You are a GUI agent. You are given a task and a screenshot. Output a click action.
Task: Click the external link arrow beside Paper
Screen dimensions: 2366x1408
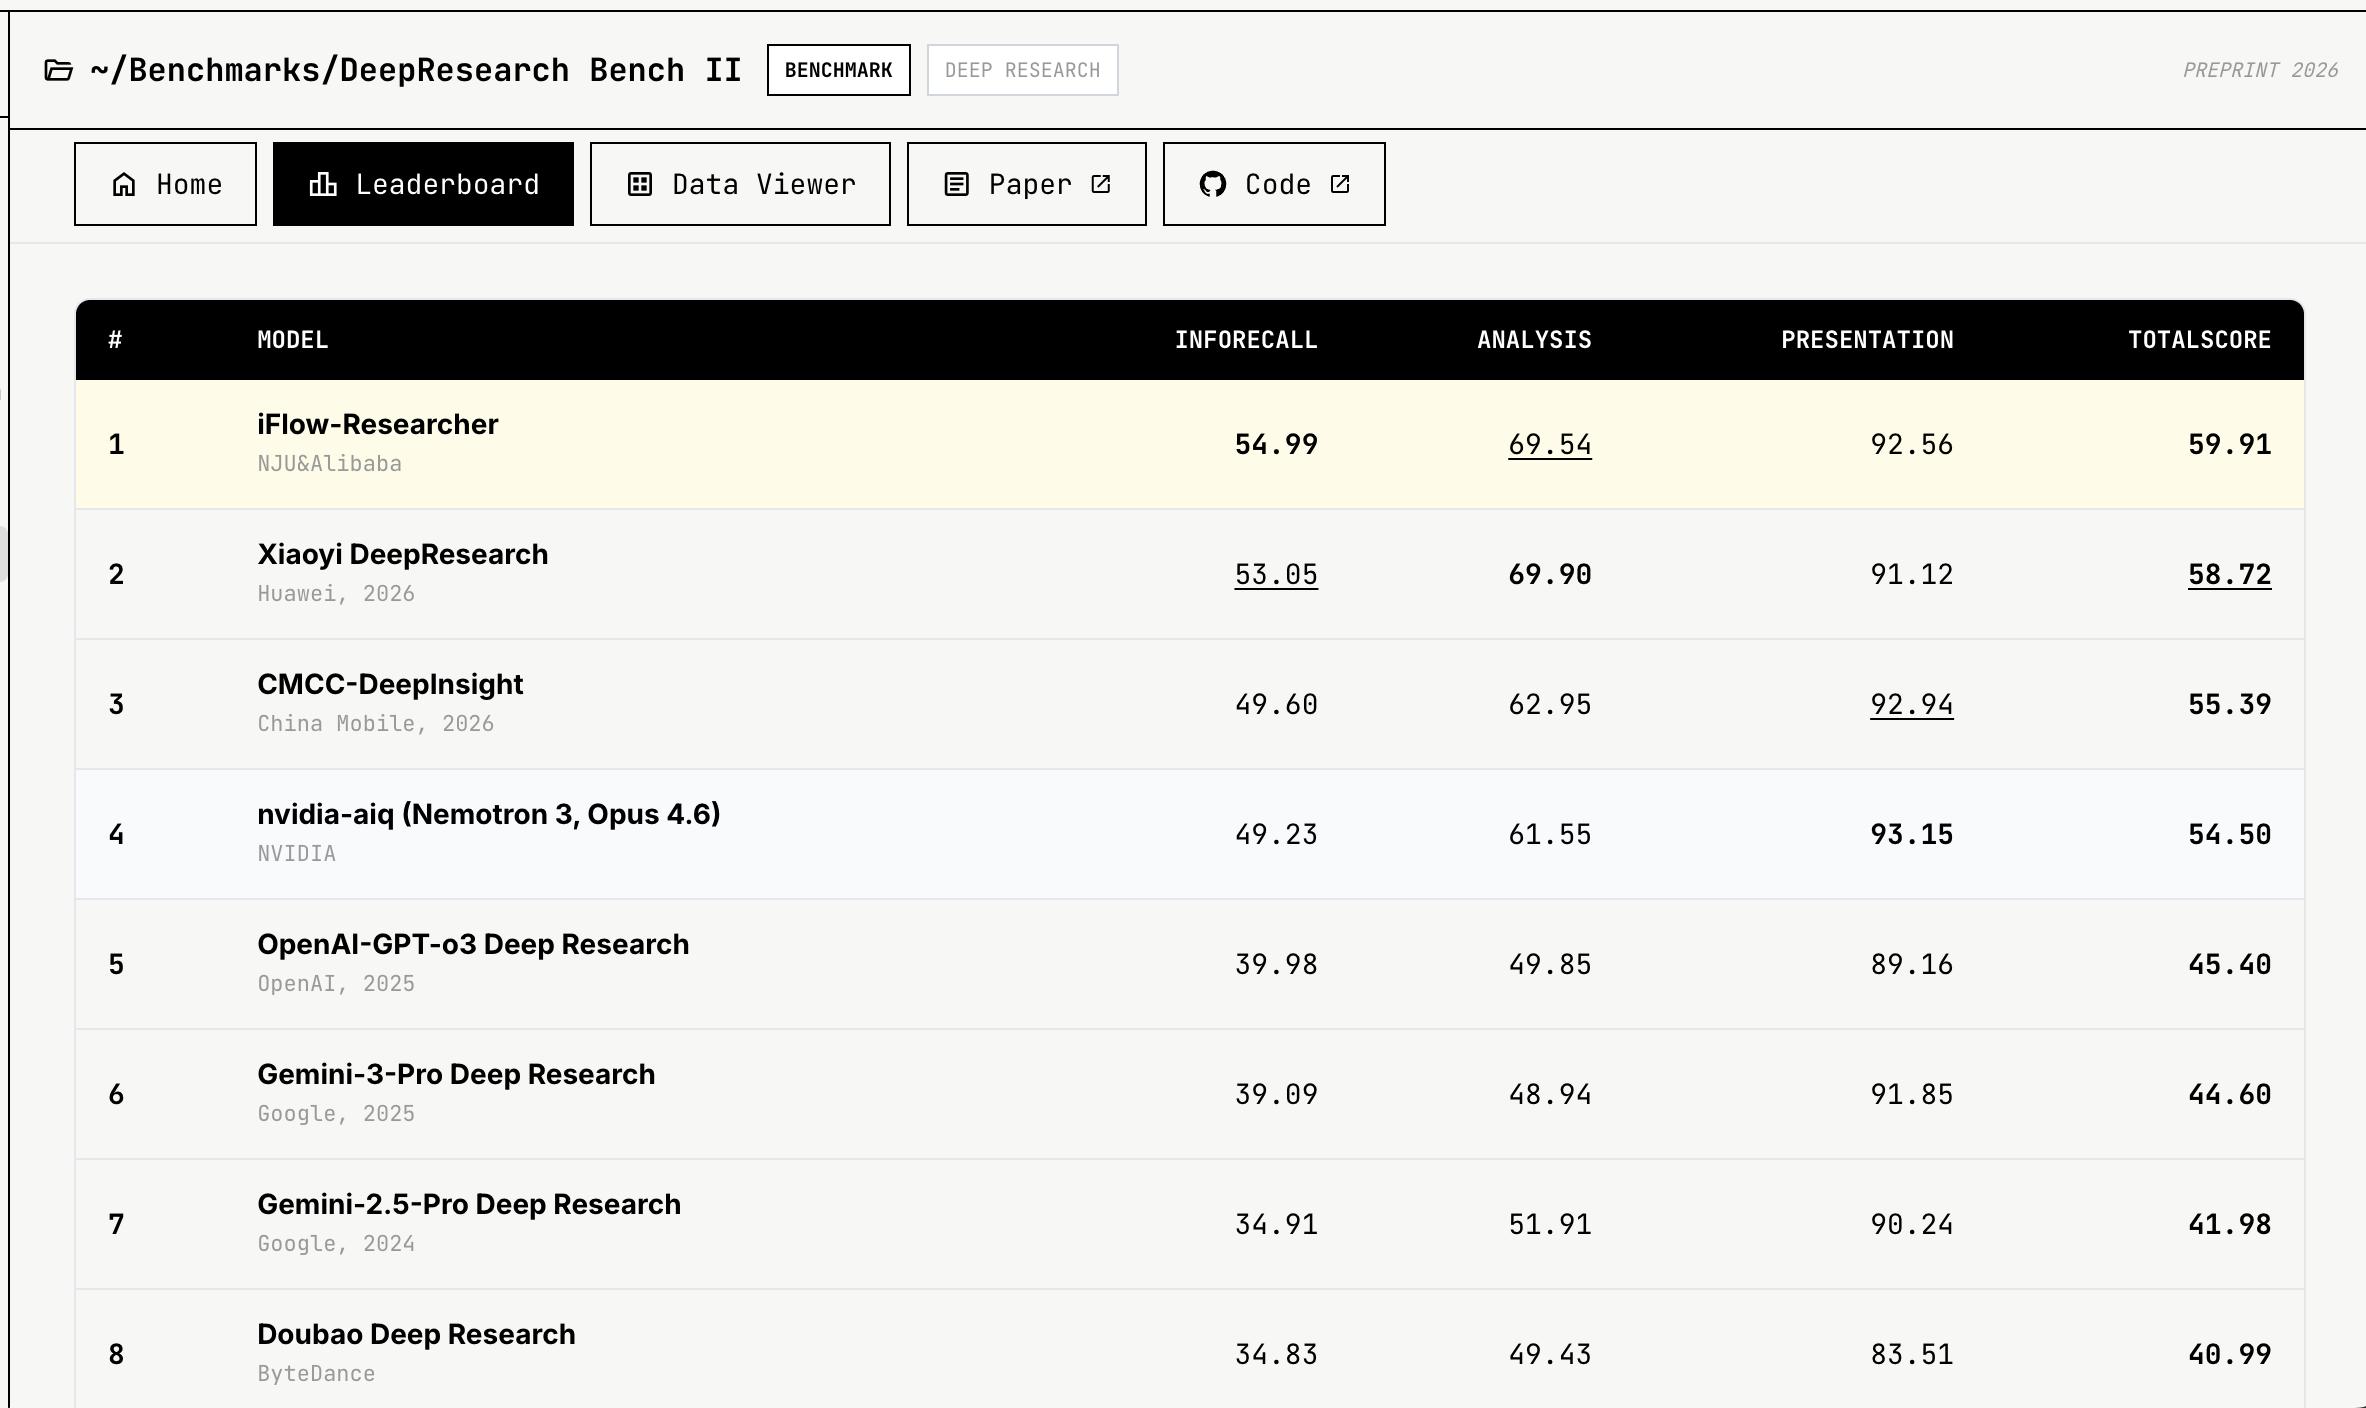click(1101, 184)
